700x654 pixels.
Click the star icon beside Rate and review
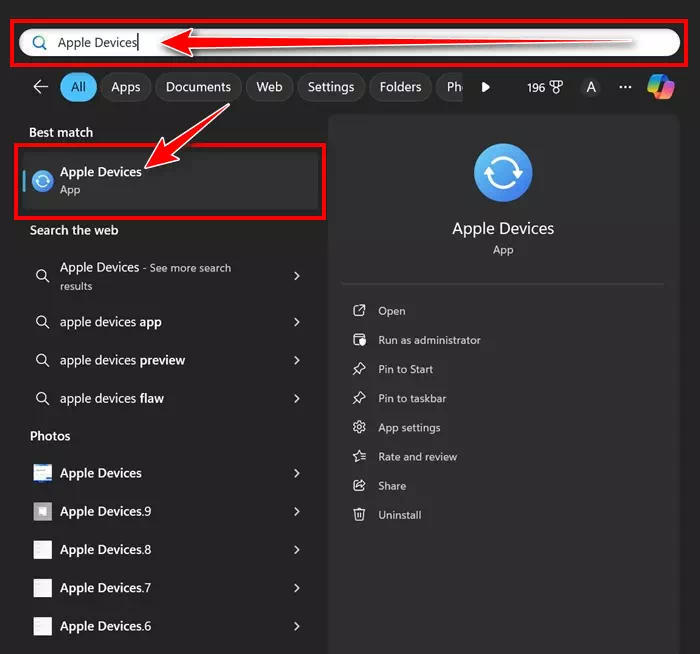pos(359,456)
